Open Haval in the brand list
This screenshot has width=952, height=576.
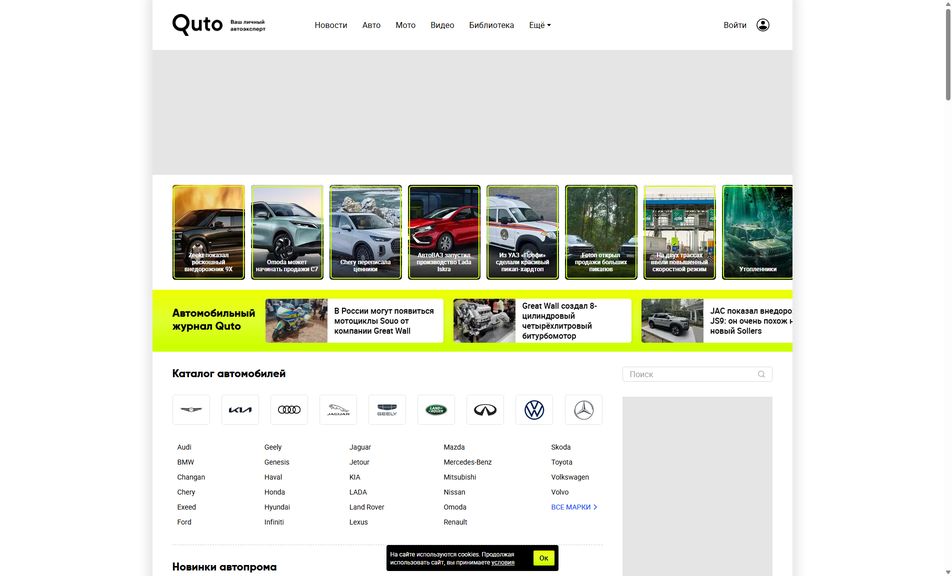(x=273, y=478)
